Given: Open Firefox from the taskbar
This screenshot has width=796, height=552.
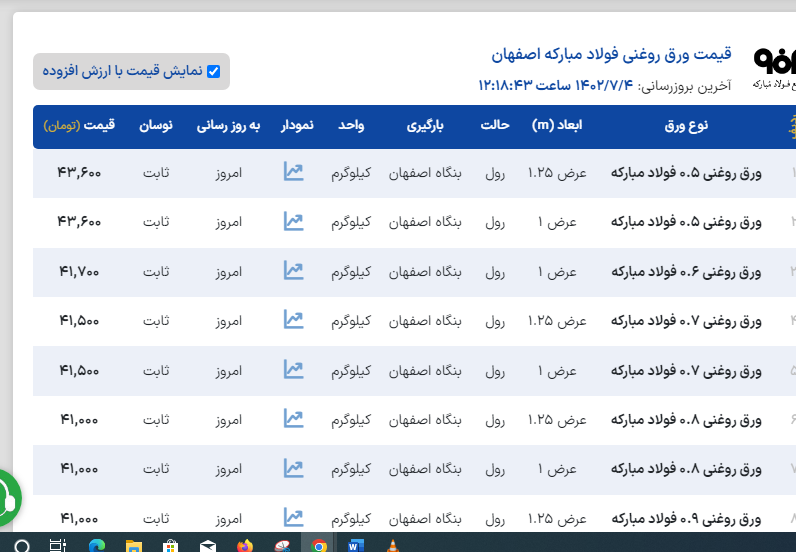Looking at the screenshot, I should (x=245, y=545).
